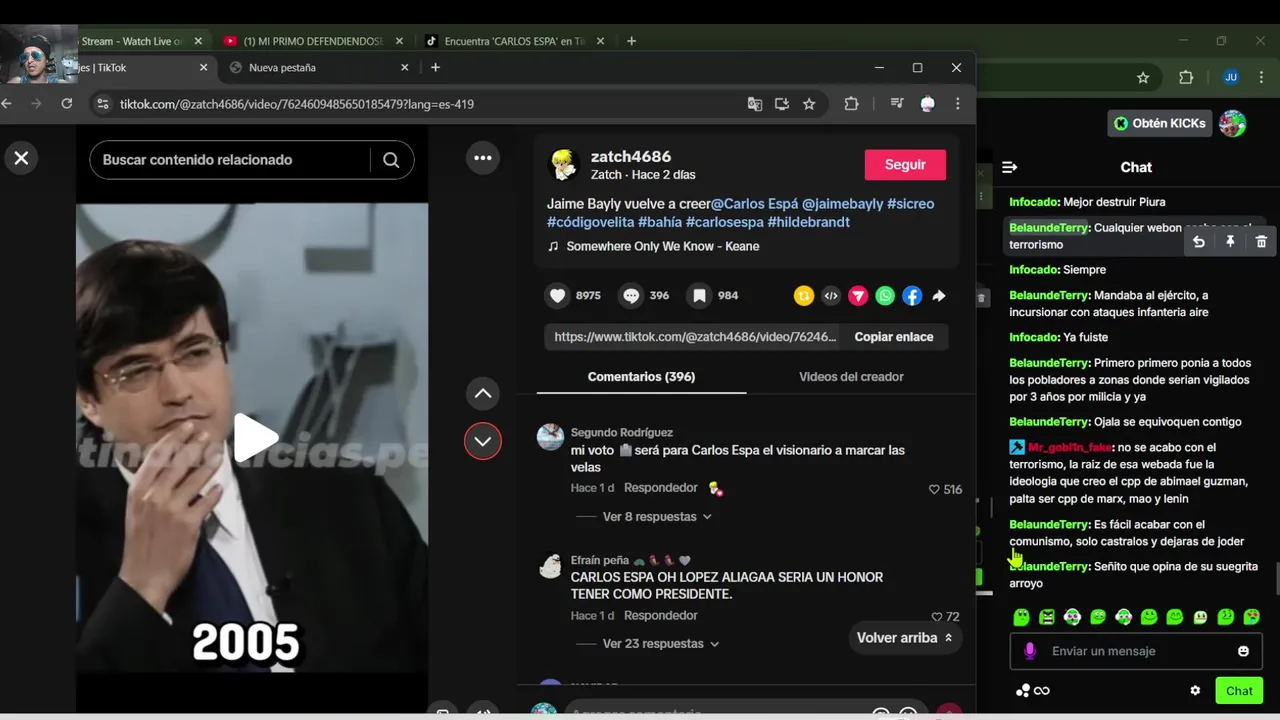Open more share options with the arrow icon

tap(939, 296)
